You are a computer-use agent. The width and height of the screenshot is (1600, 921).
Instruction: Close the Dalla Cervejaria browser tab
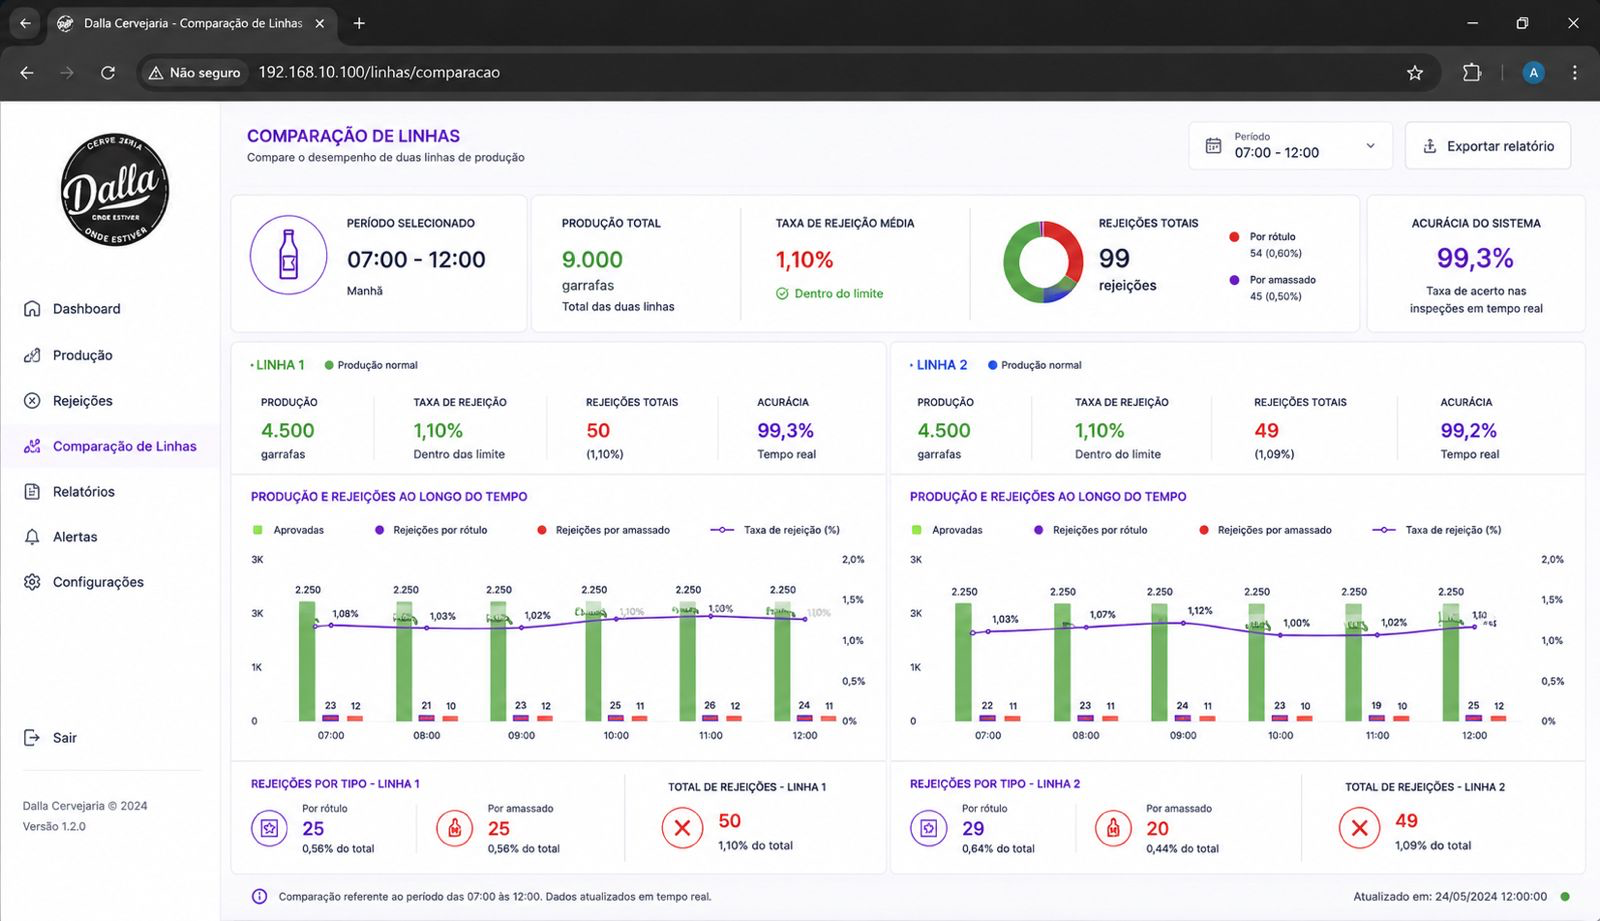coord(320,23)
